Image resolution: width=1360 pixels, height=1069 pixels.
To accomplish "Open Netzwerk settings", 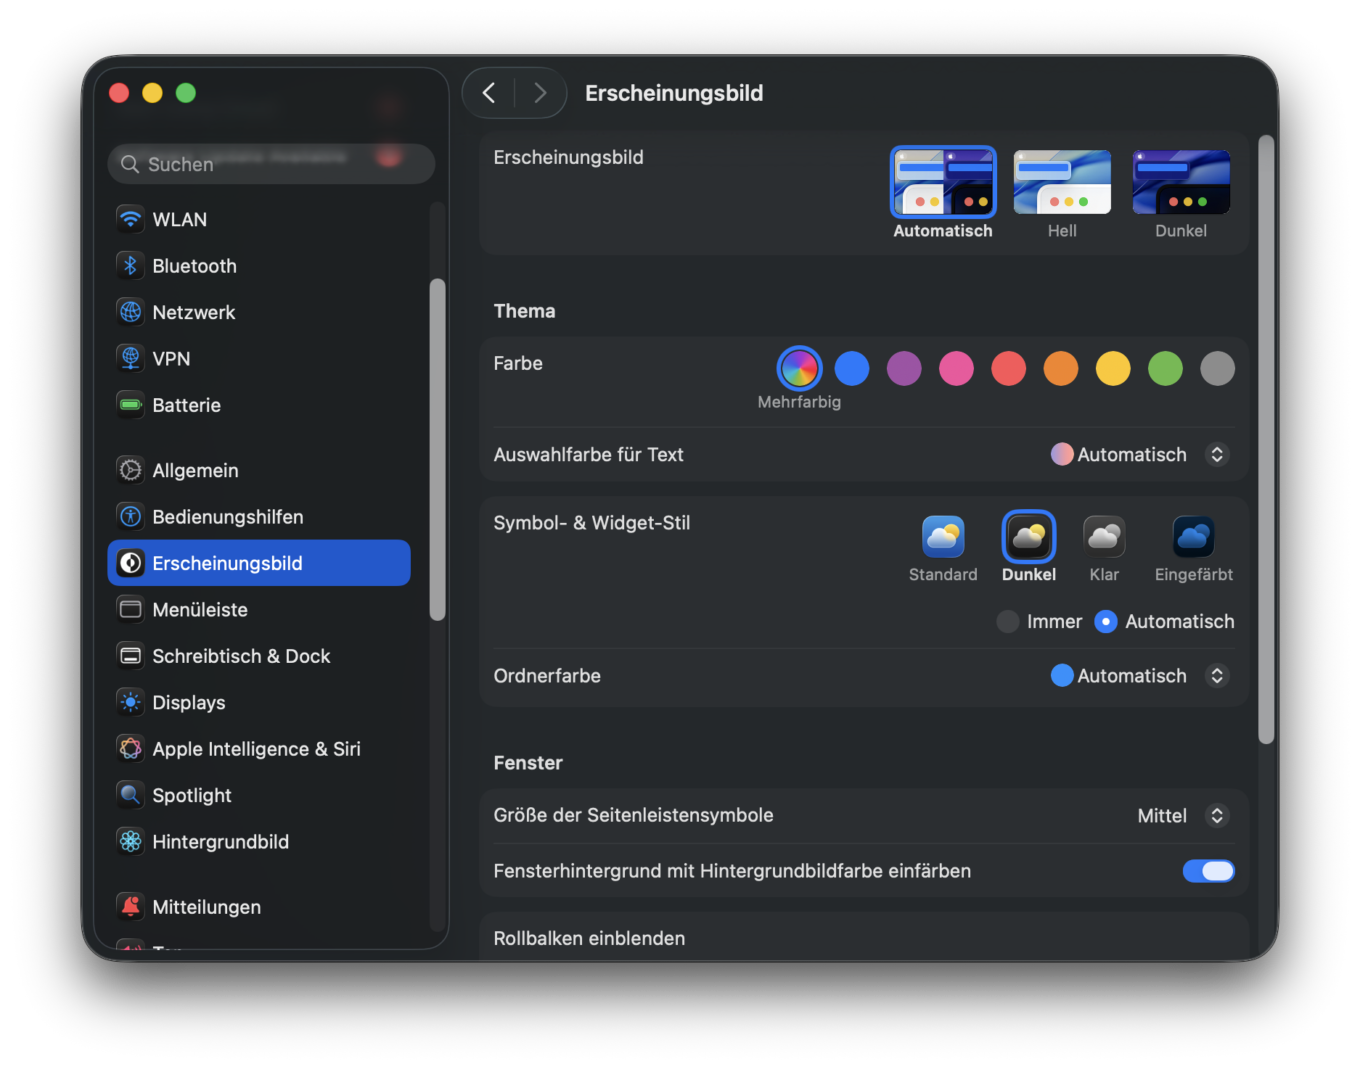I will click(x=131, y=312).
